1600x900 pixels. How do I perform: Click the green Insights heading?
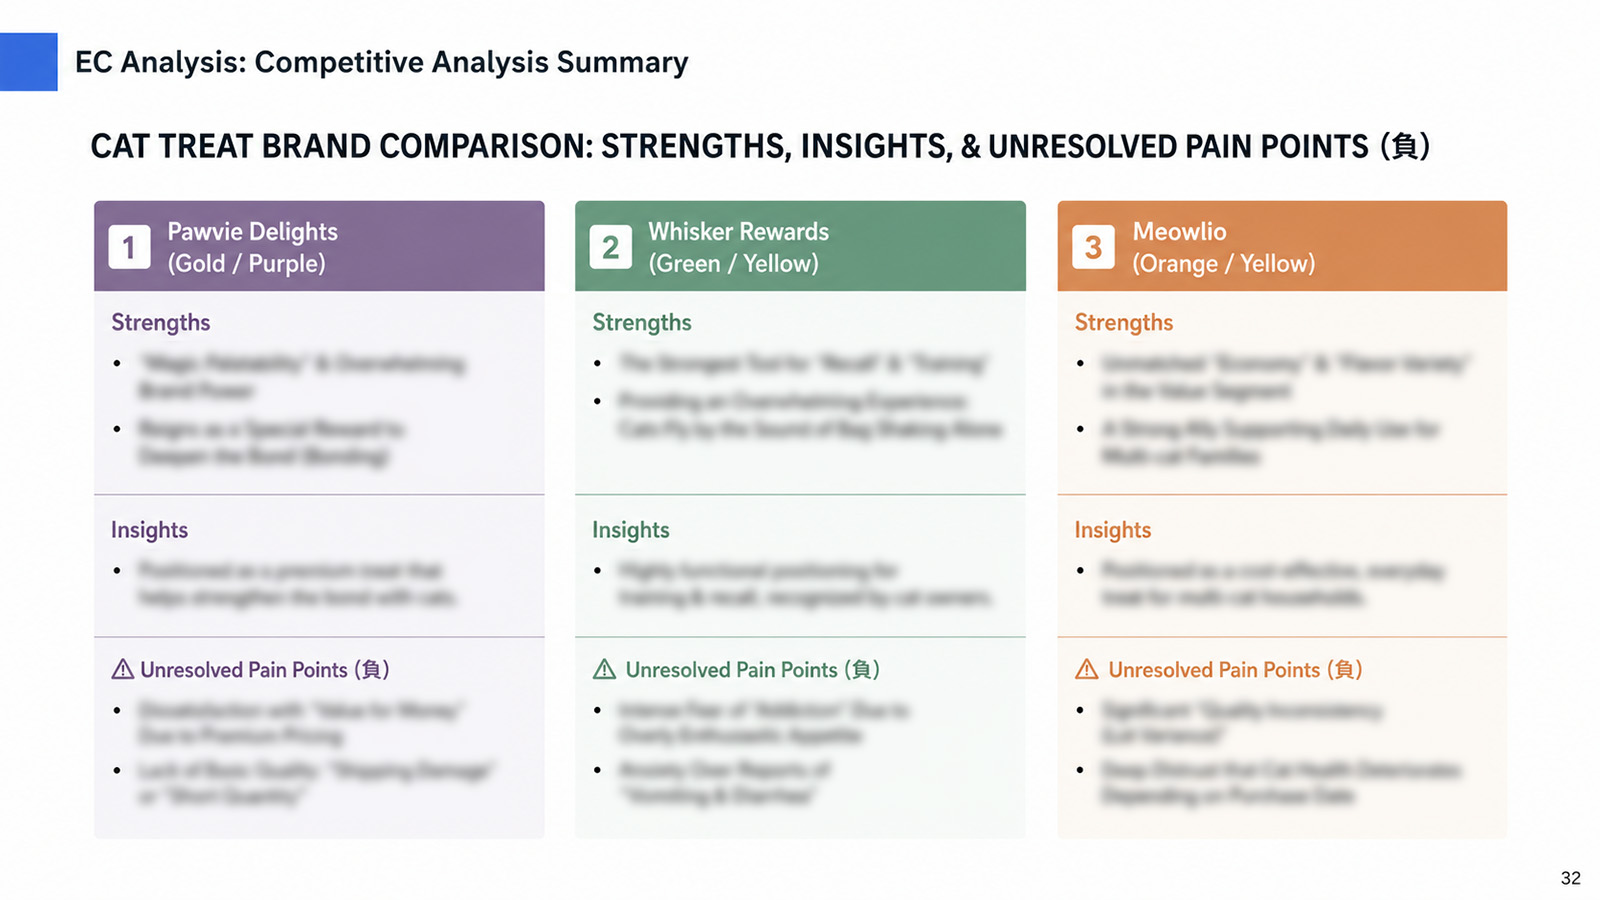pos(631,530)
